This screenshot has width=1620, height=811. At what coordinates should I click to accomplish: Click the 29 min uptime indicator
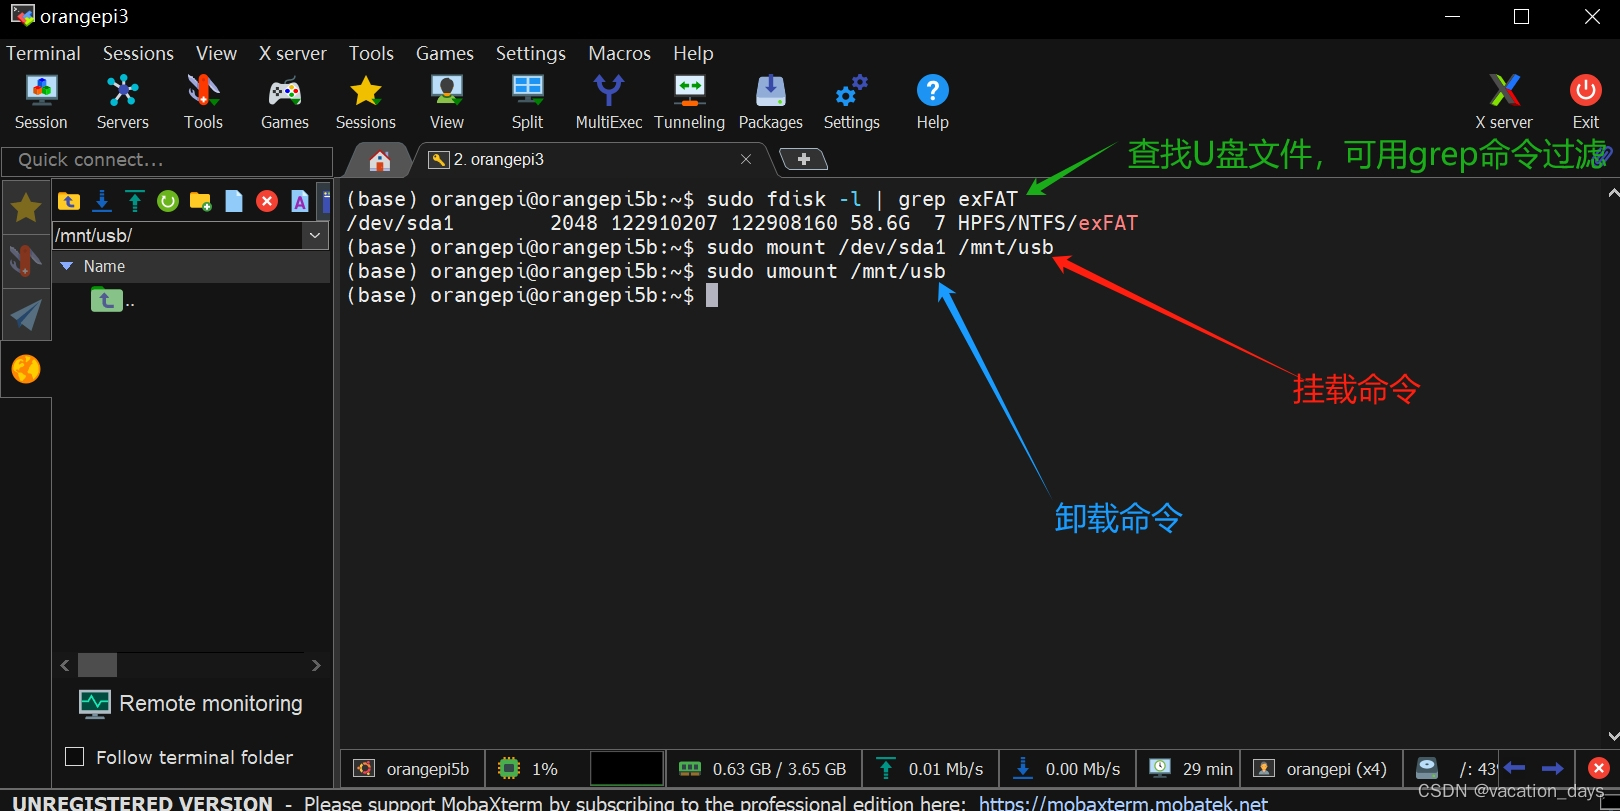pos(1190,769)
